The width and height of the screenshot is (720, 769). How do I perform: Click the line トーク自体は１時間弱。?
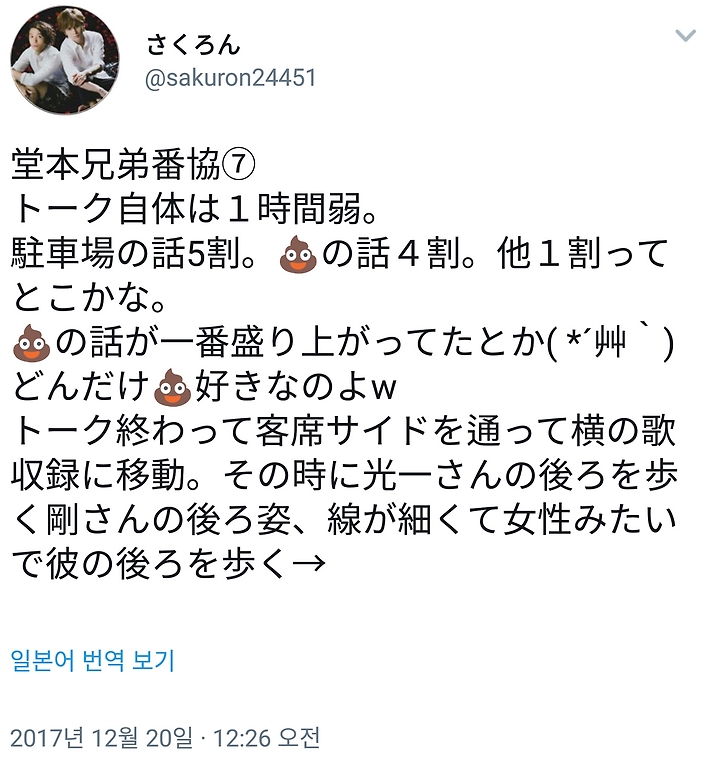click(x=195, y=209)
